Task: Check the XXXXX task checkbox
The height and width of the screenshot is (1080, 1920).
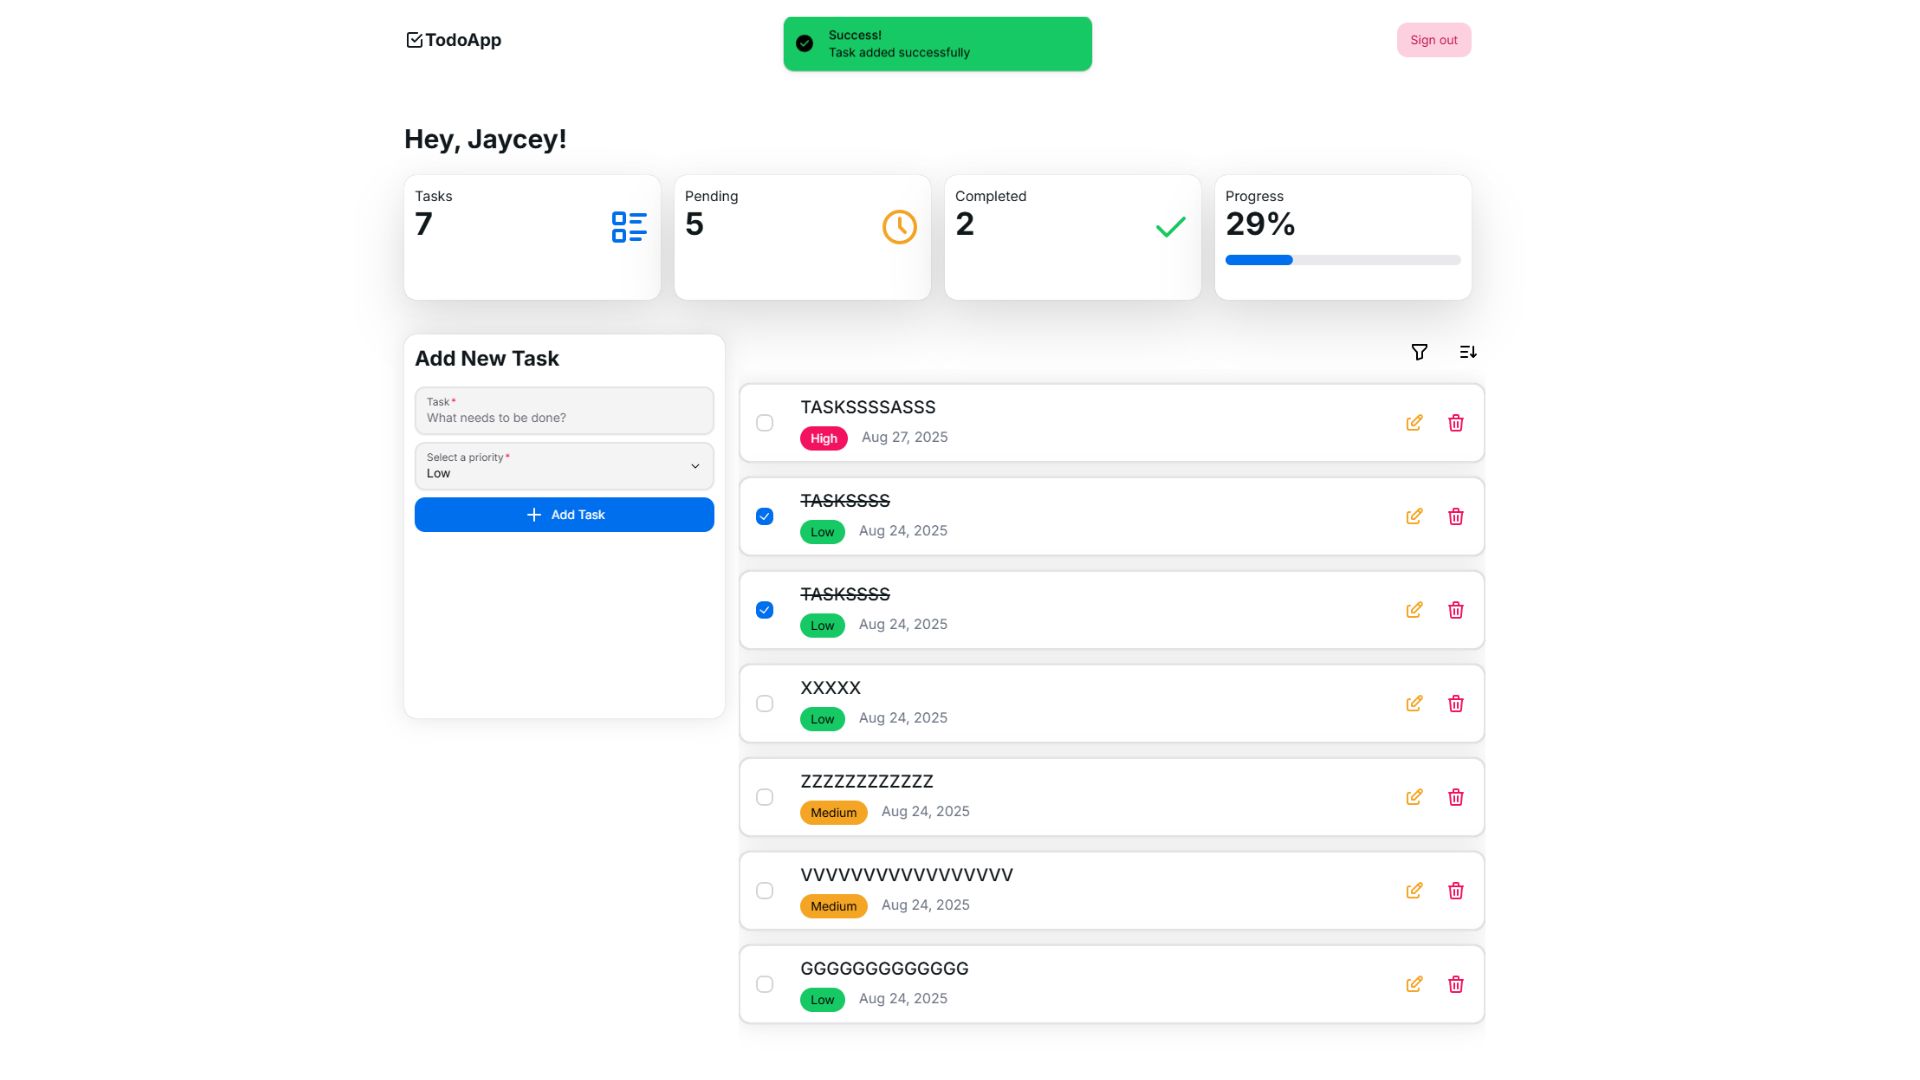Action: (x=765, y=704)
